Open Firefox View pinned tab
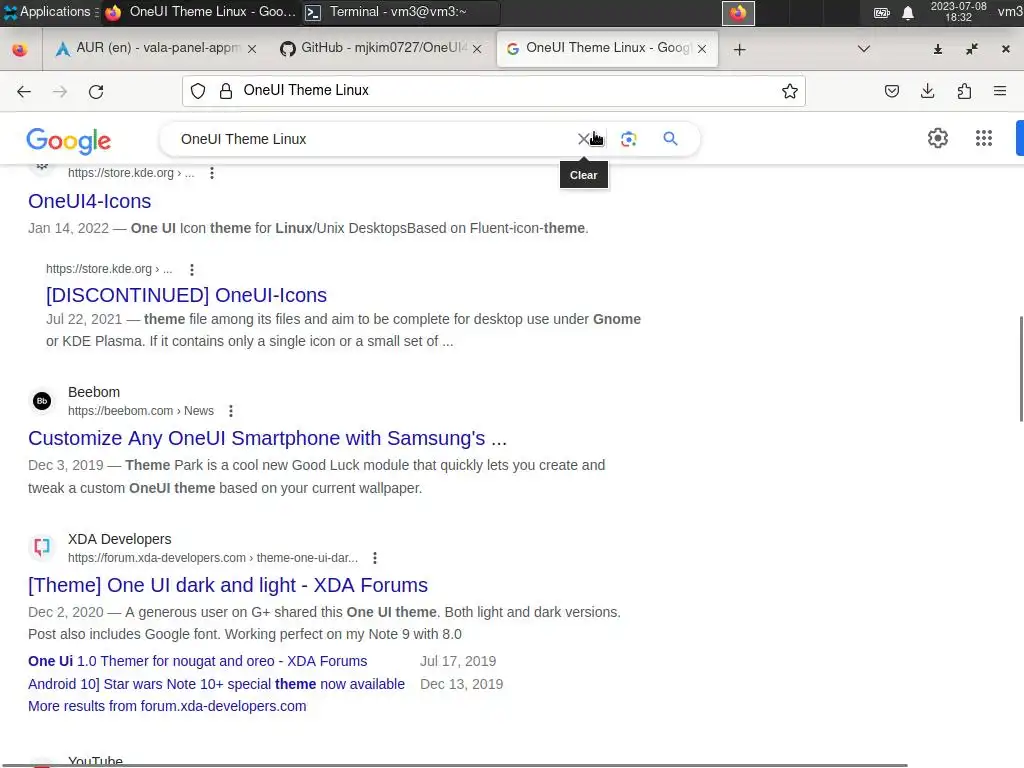The width and height of the screenshot is (1024, 768). pos(20,49)
